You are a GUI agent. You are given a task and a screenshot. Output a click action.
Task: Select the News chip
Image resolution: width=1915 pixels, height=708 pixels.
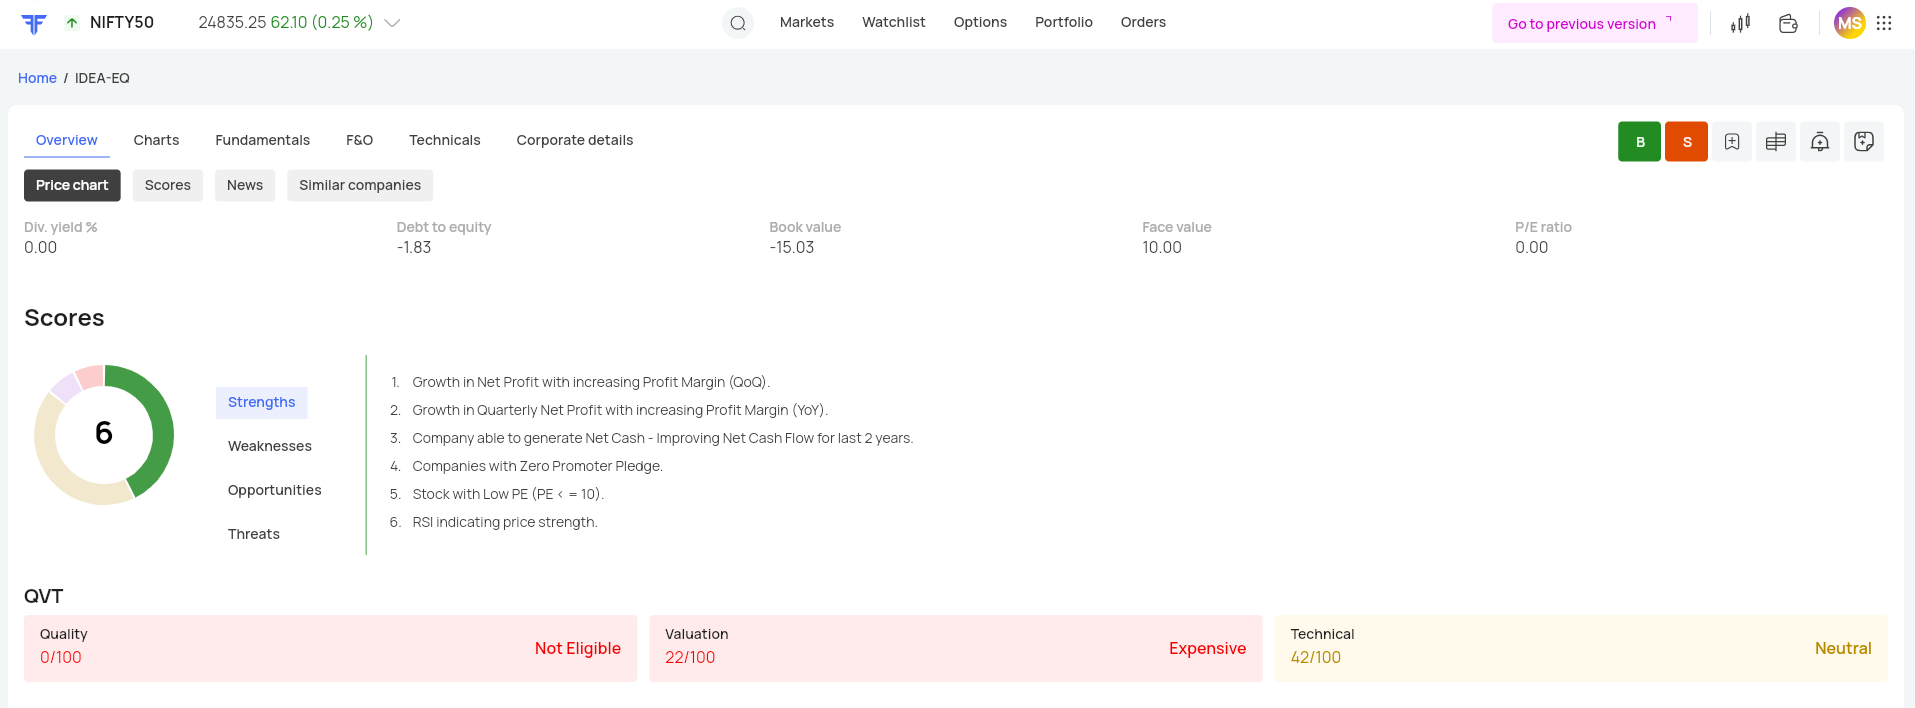click(245, 185)
